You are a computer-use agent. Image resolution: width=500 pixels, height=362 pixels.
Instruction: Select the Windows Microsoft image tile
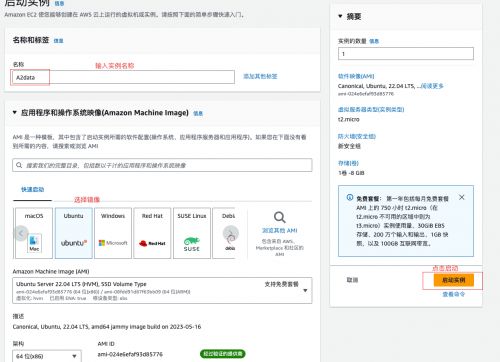(113, 233)
